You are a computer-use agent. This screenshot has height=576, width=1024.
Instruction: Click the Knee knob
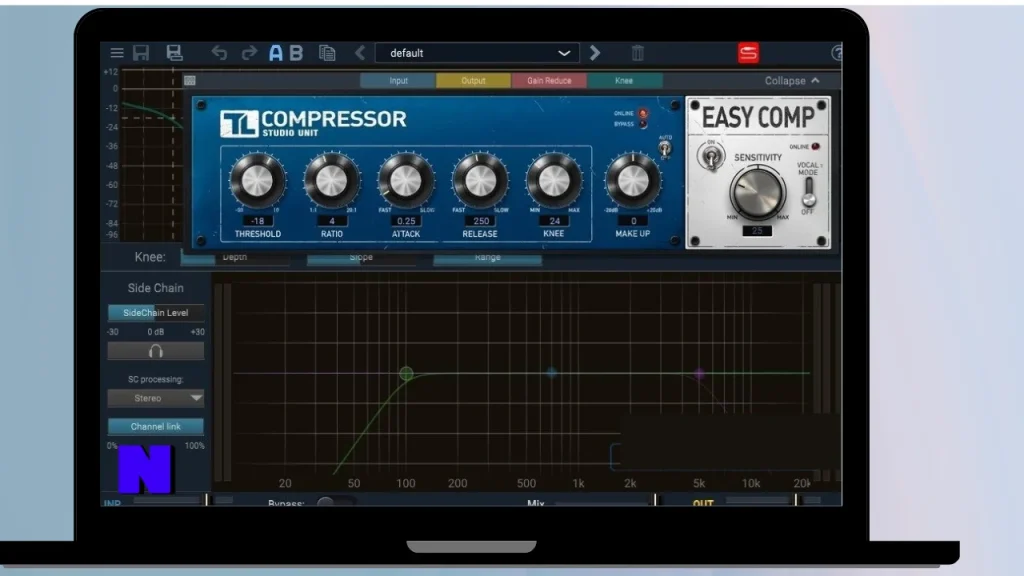coord(554,180)
